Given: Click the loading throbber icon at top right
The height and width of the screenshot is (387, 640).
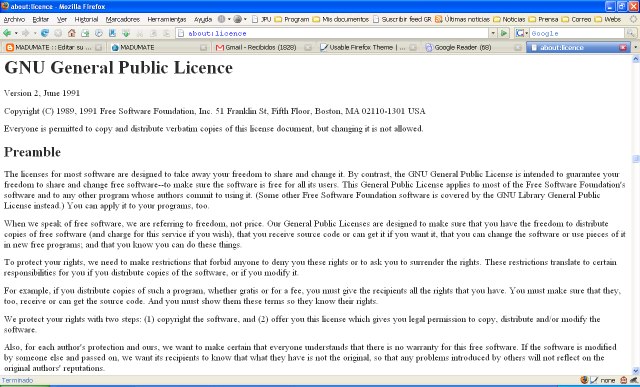Looking at the screenshot, I should 633,19.
